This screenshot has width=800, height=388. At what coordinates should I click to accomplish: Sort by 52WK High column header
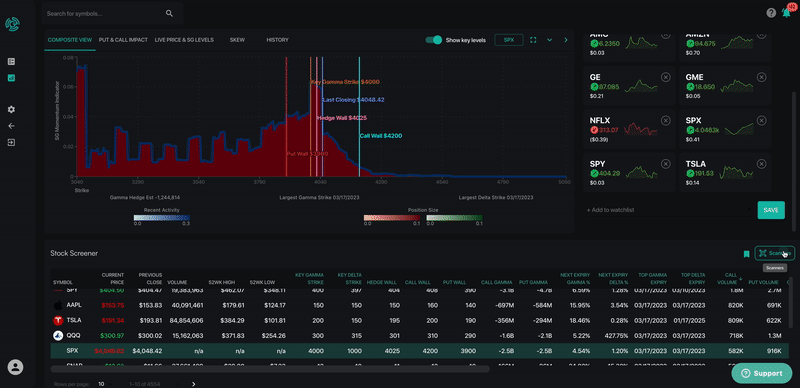click(x=221, y=282)
